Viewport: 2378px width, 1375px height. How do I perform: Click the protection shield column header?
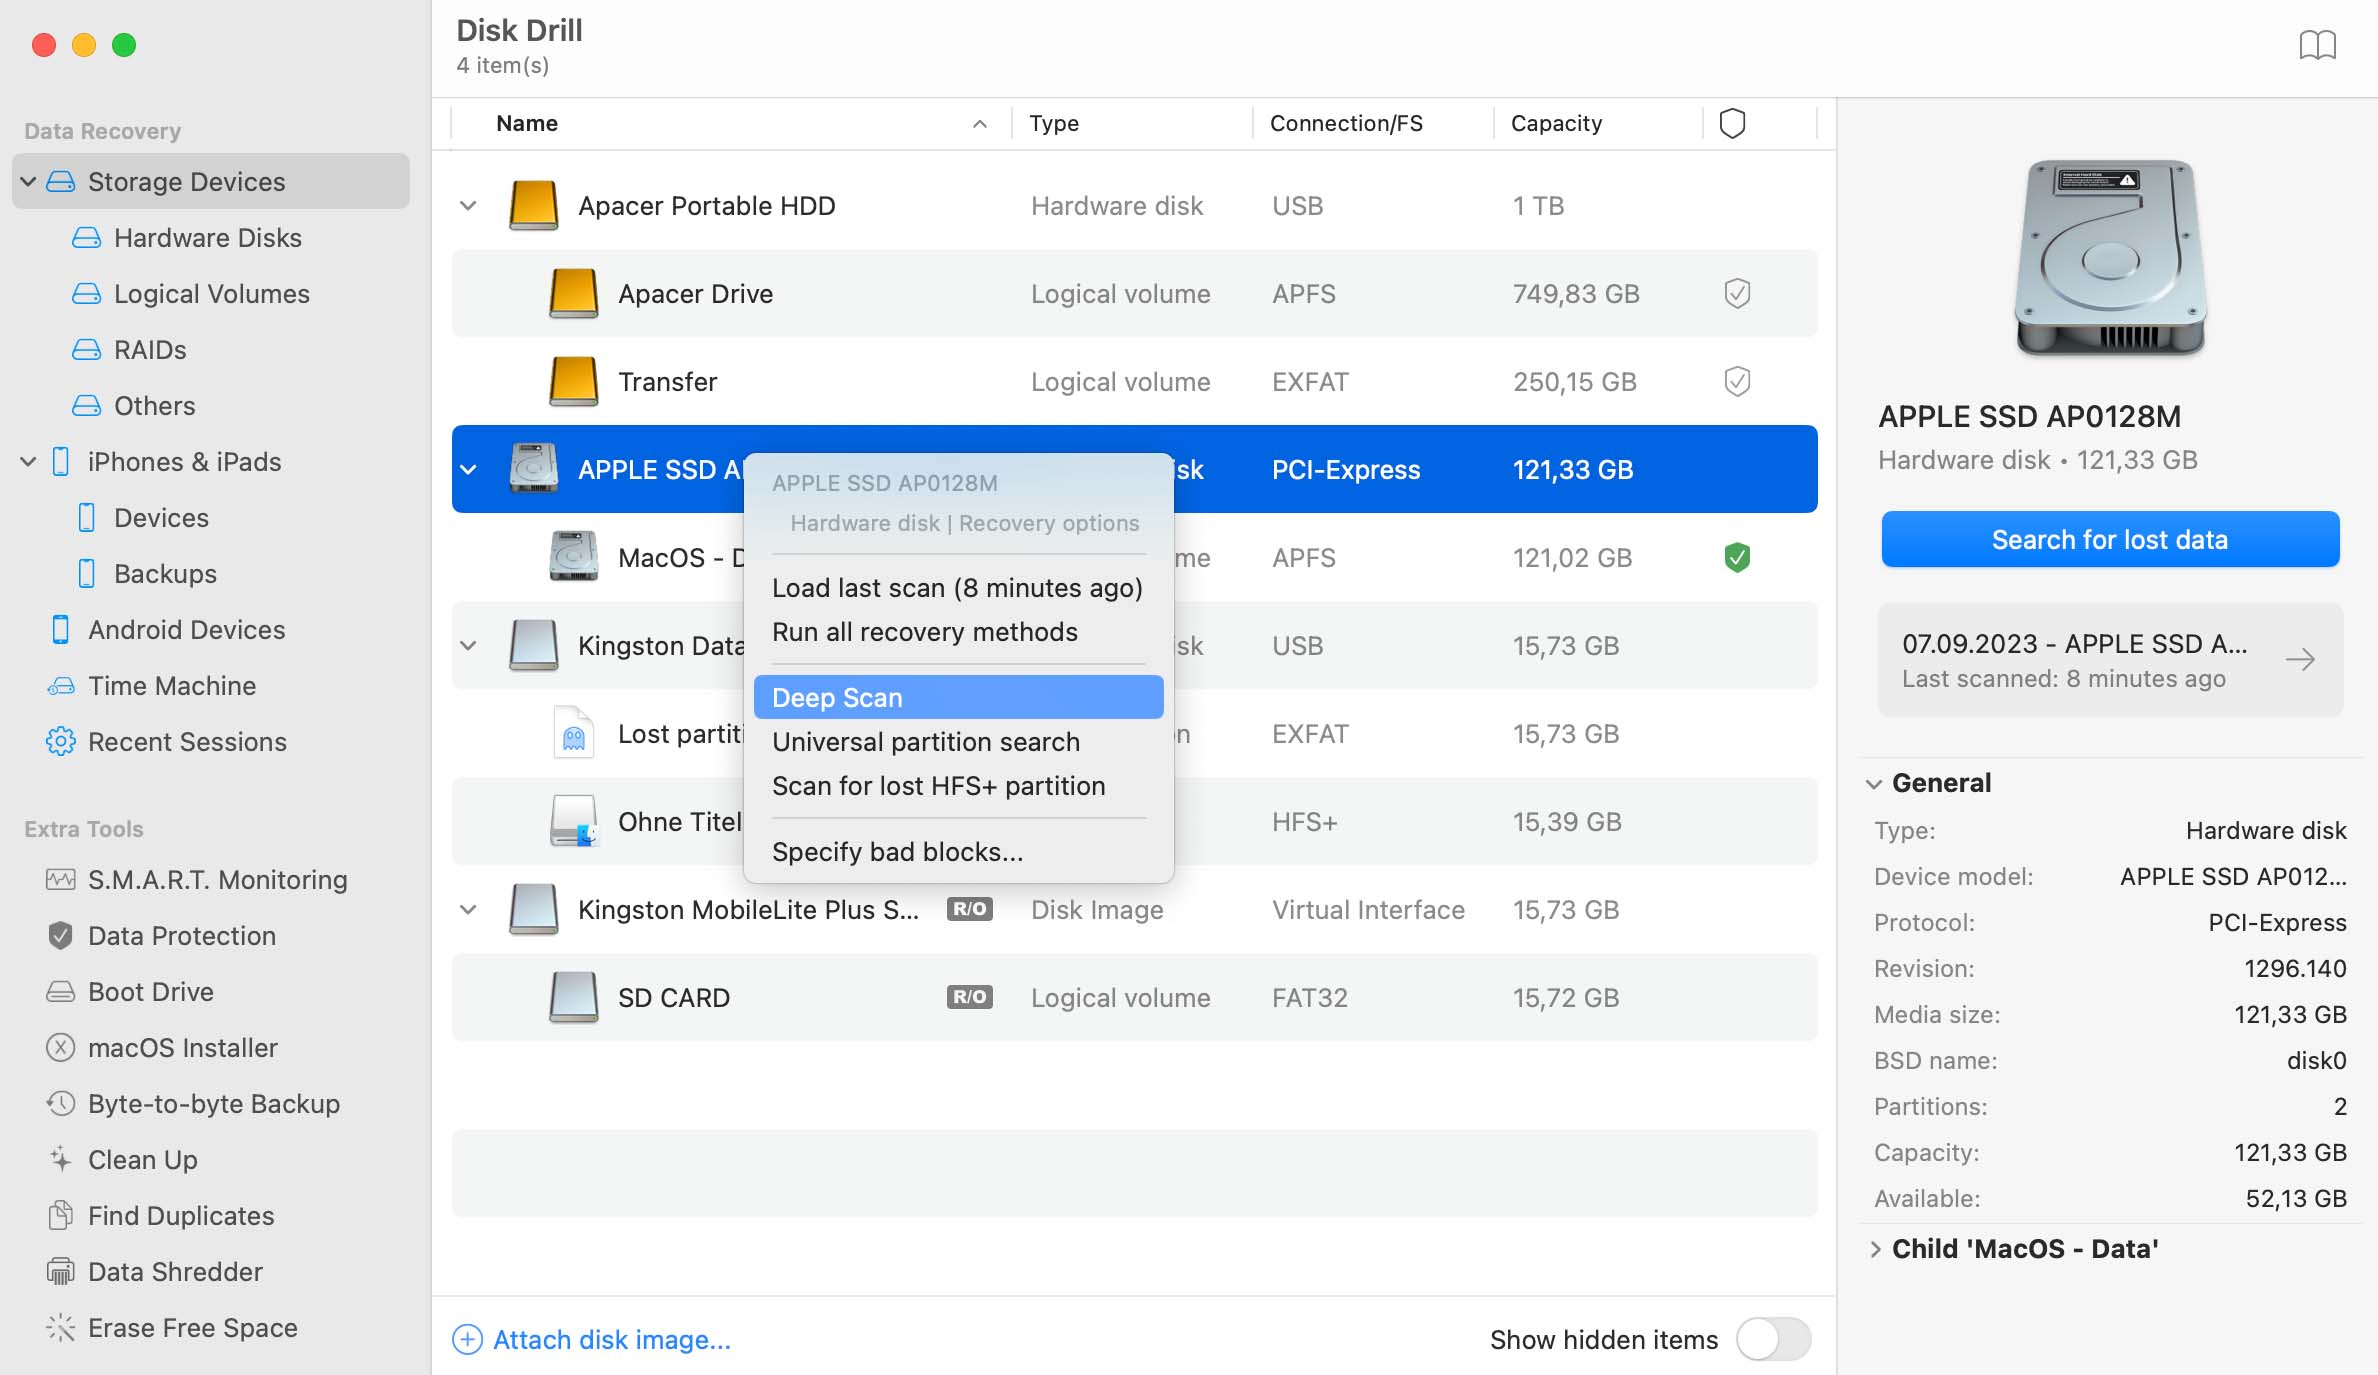point(1732,123)
